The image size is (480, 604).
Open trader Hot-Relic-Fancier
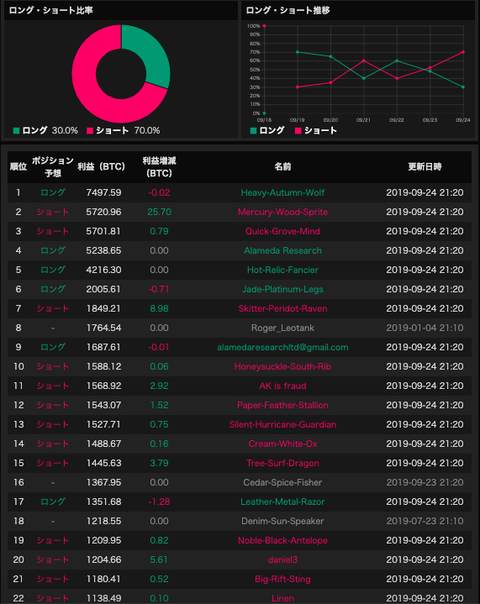(282, 270)
